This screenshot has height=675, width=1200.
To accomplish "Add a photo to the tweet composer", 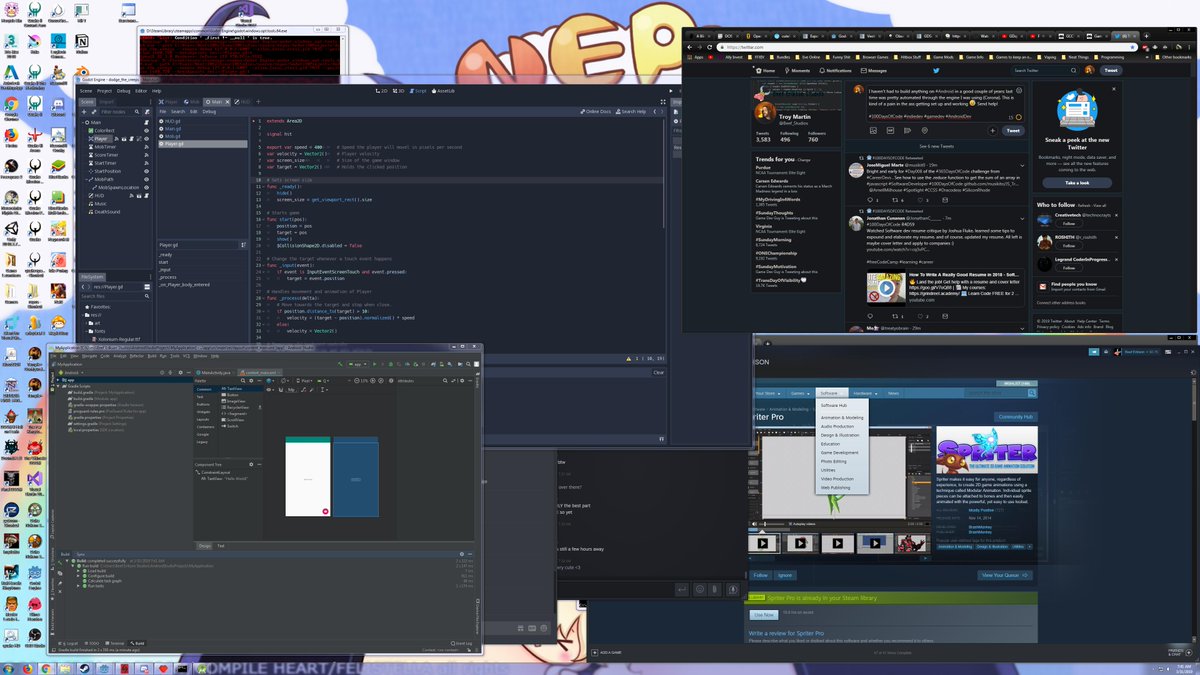I will coord(874,130).
